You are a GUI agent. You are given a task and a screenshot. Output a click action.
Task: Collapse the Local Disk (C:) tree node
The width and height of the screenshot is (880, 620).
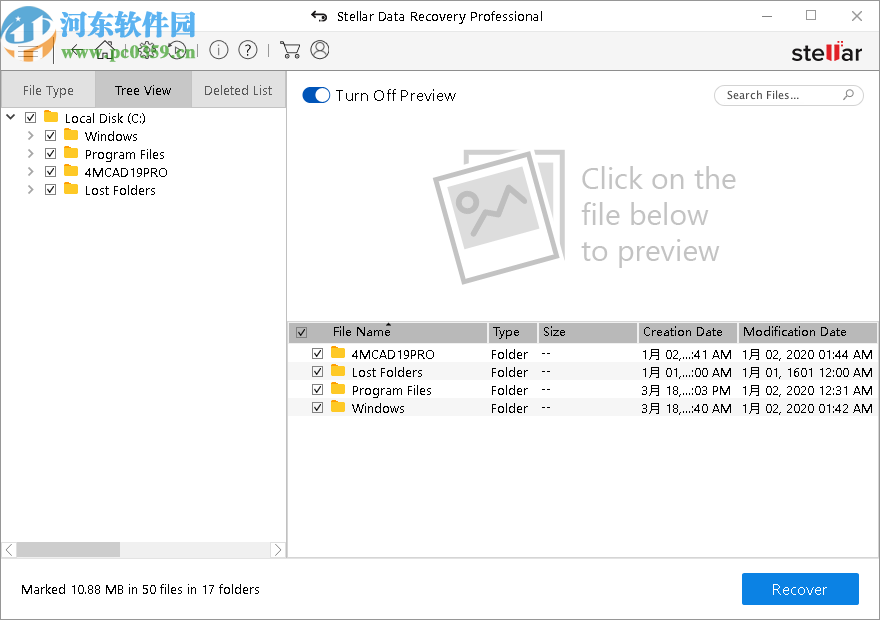(10, 117)
